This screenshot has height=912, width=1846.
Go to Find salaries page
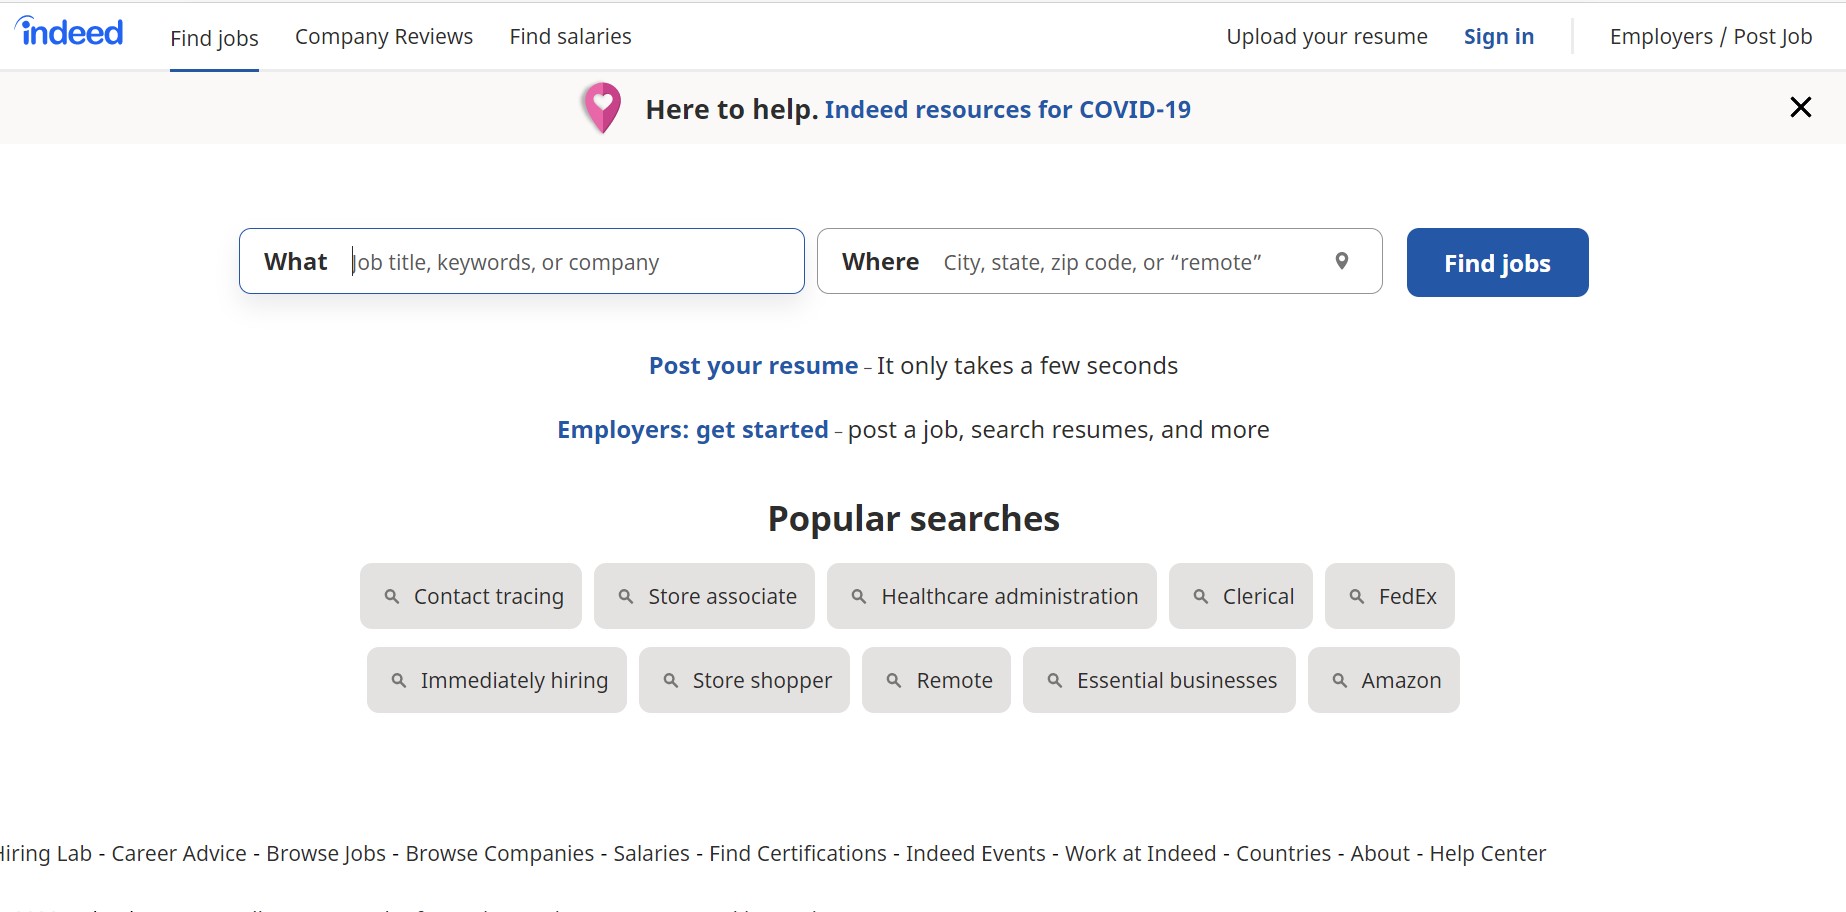pos(570,37)
